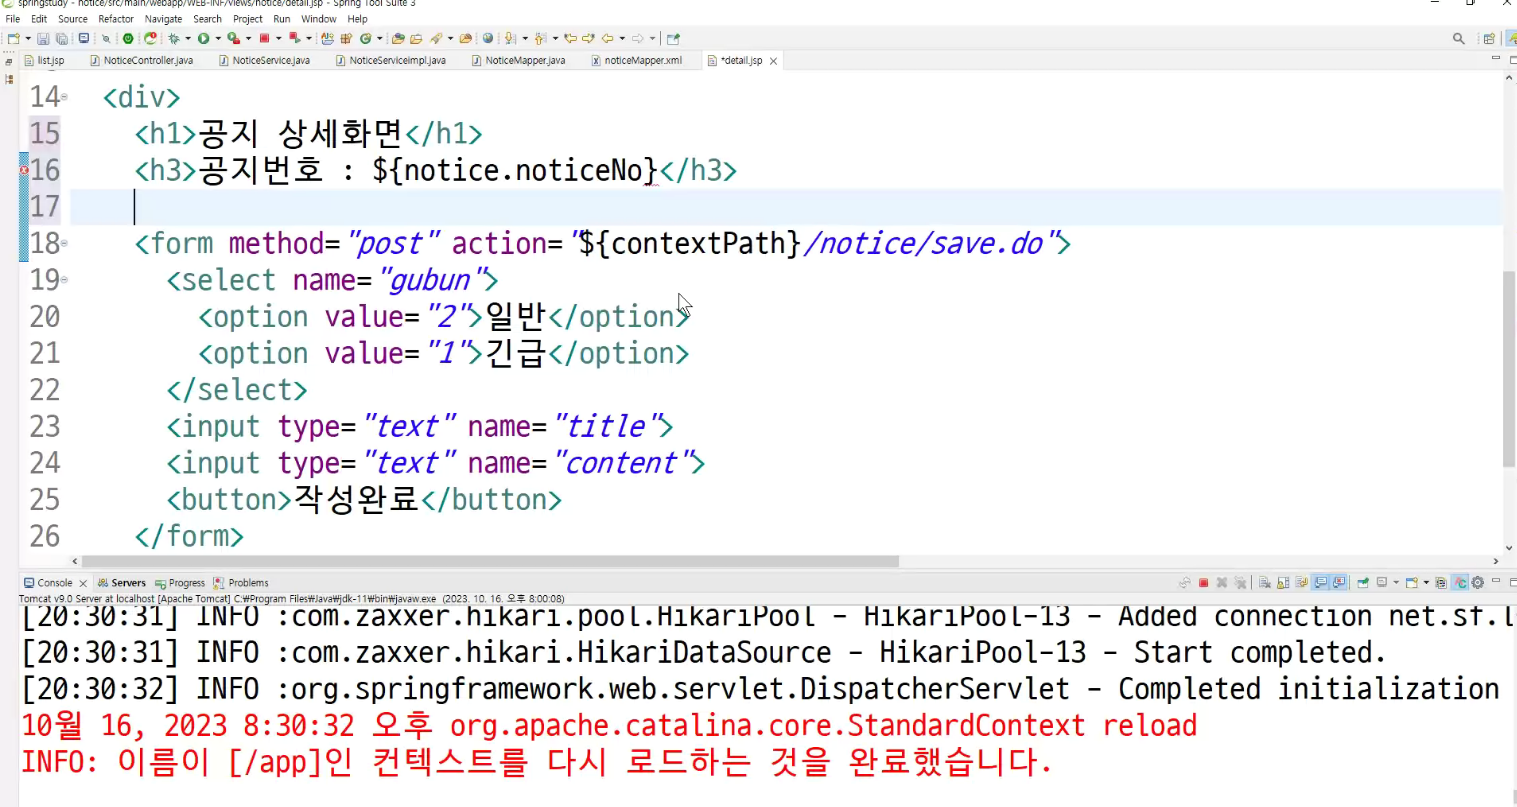The image size is (1517, 807).
Task: Click the "/notice/save.do" text on line 18
Action: (x=923, y=243)
